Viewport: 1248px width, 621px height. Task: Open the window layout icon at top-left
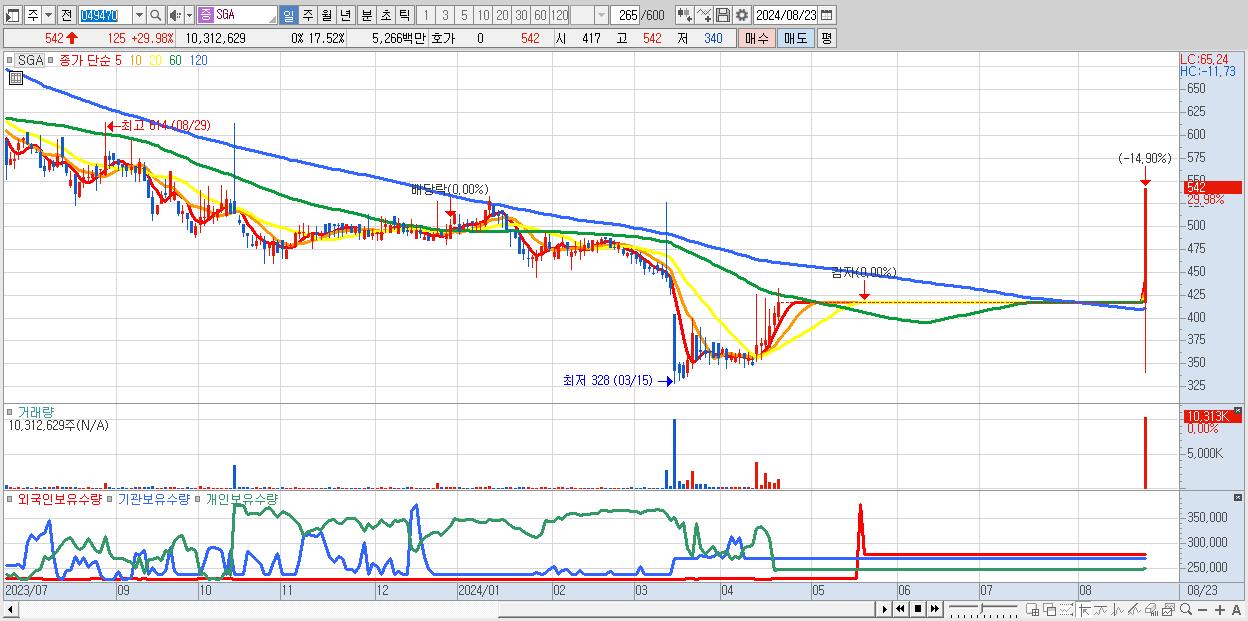coord(12,15)
